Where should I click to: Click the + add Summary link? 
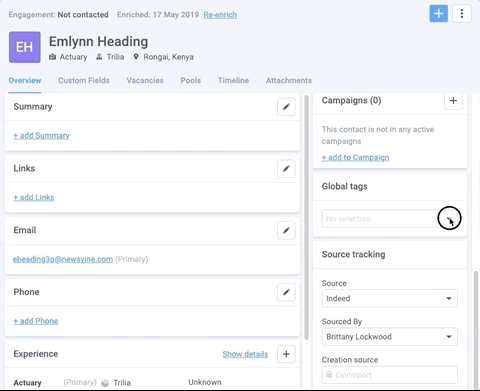pos(41,136)
